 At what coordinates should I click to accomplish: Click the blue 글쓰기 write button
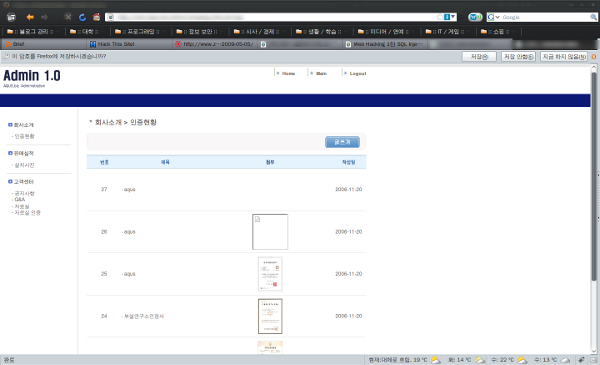342,142
